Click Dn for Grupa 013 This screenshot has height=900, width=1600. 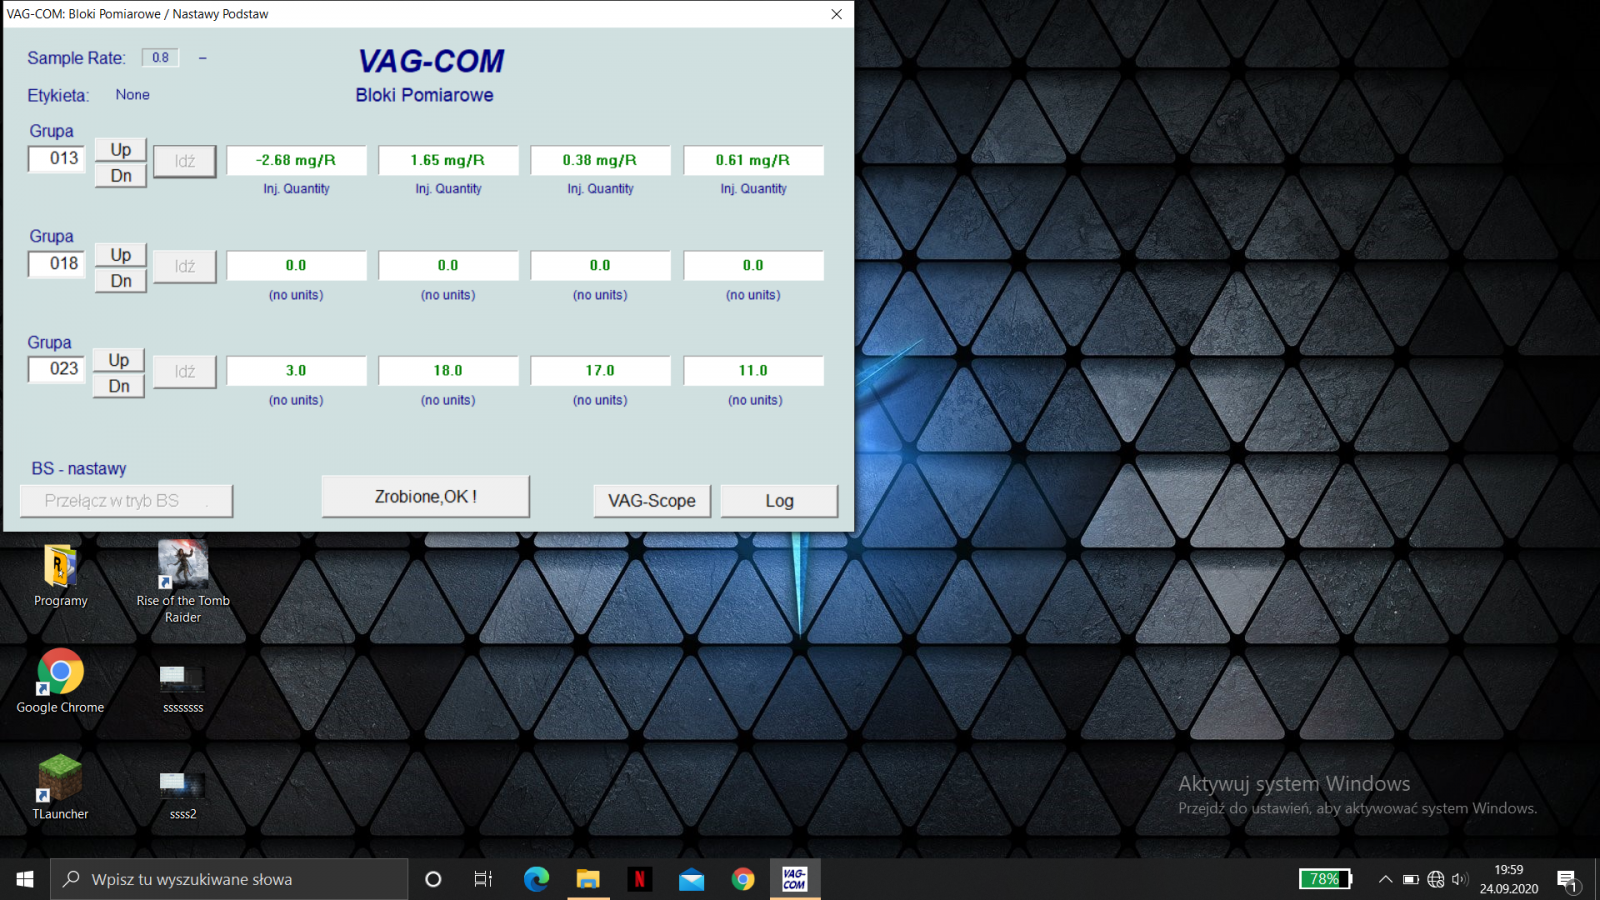tap(121, 176)
